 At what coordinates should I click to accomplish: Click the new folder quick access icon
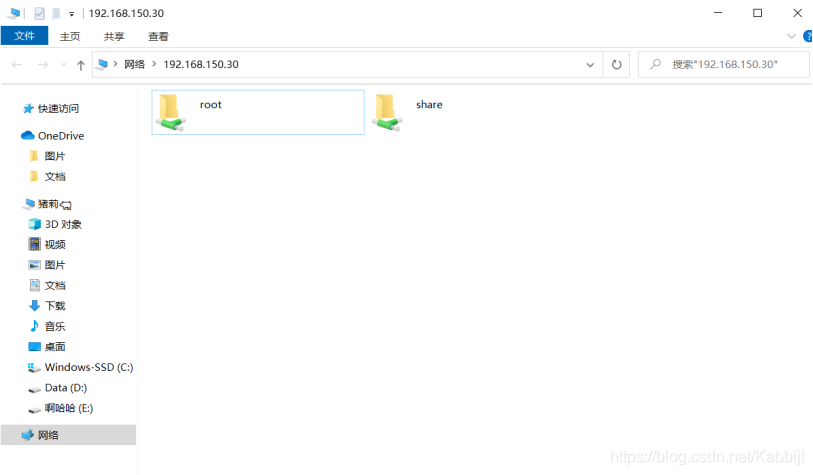tap(57, 13)
